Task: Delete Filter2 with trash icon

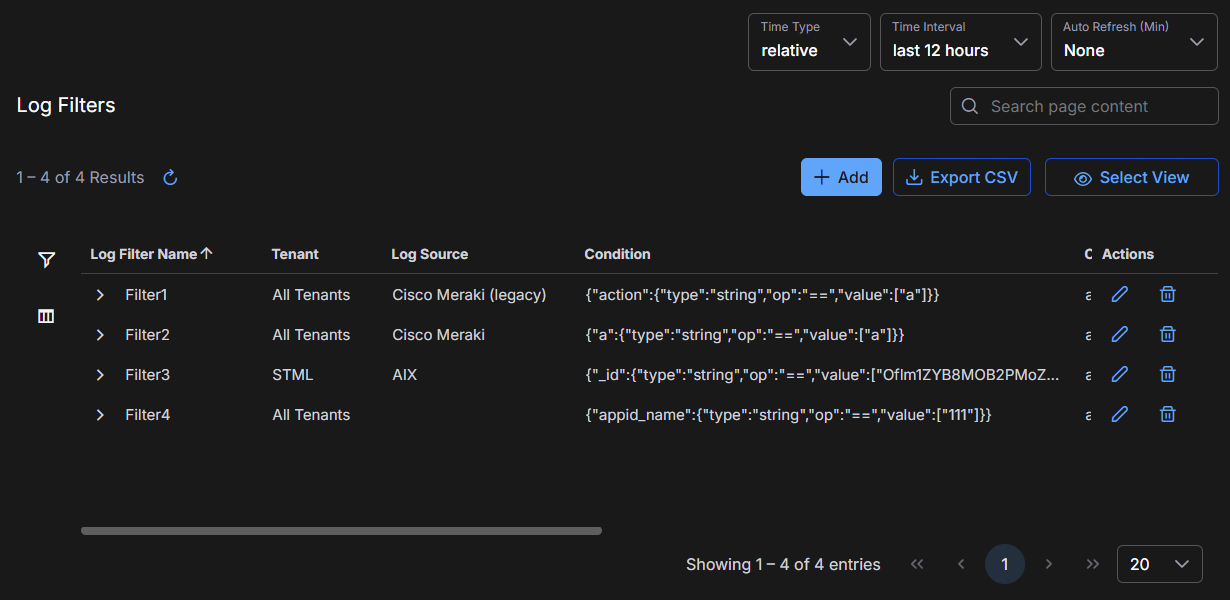Action: 1167,334
